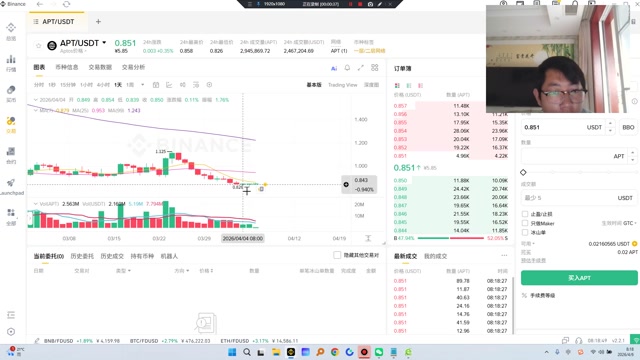
Task: Open the AI analysis icon above the chart
Action: click(334, 68)
